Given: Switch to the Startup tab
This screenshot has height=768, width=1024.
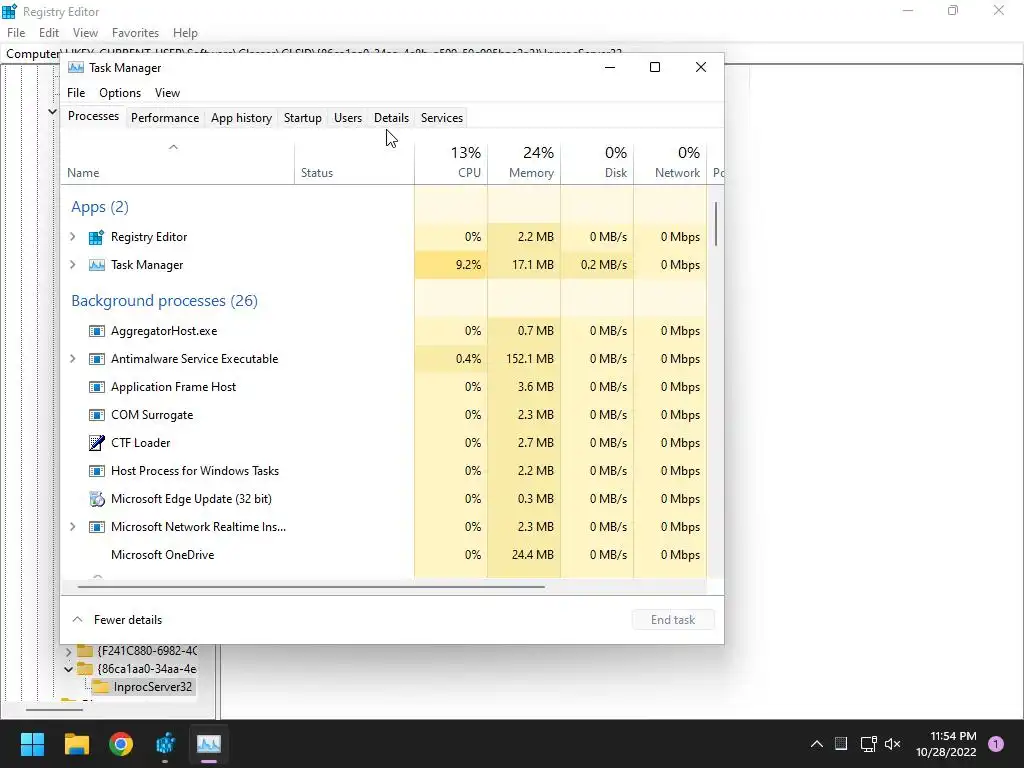Looking at the screenshot, I should (302, 118).
